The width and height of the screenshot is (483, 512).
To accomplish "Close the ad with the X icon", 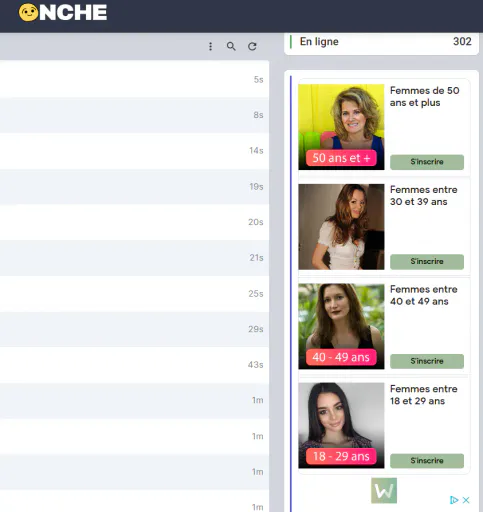I will pos(466,500).
